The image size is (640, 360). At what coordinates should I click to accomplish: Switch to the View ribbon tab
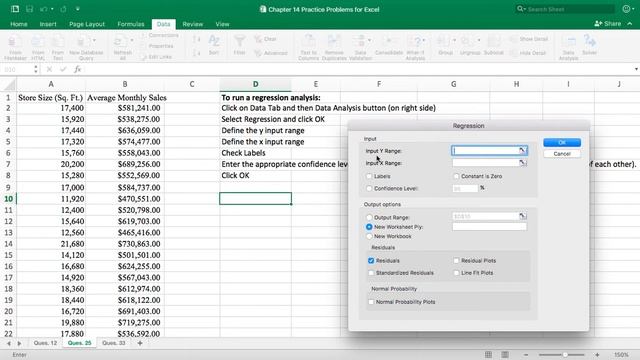pos(222,24)
